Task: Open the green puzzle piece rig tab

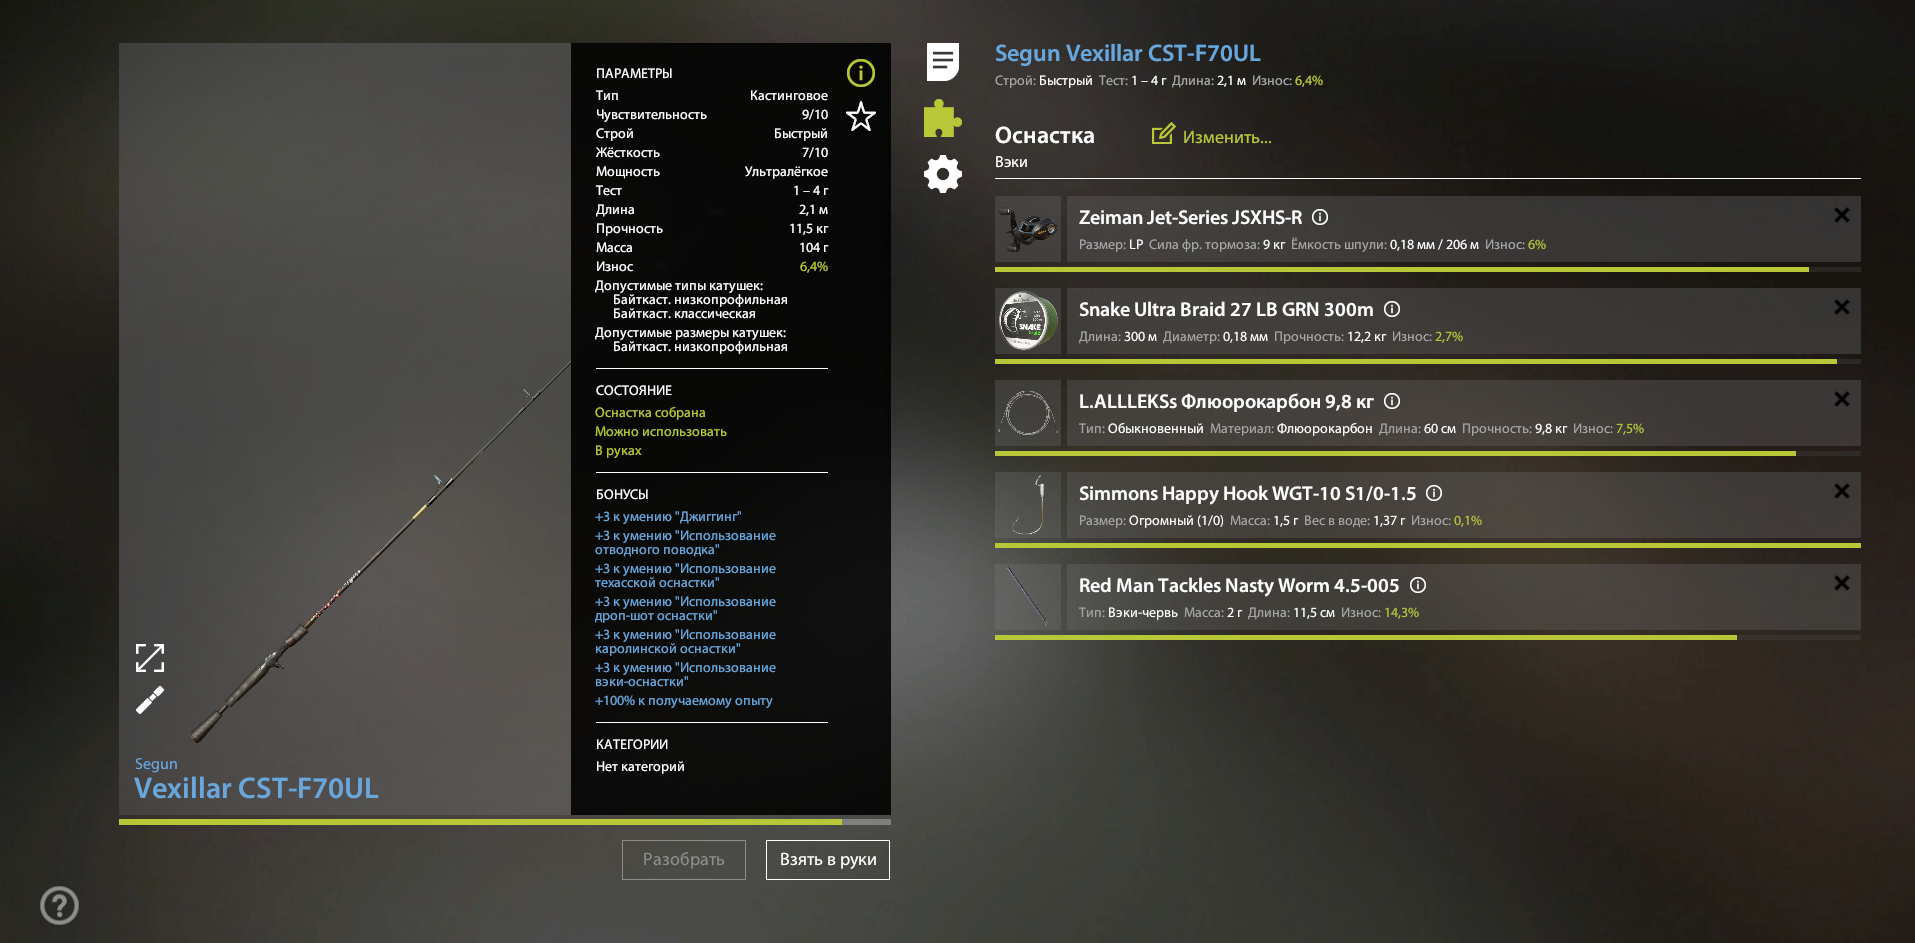Action: [942, 118]
